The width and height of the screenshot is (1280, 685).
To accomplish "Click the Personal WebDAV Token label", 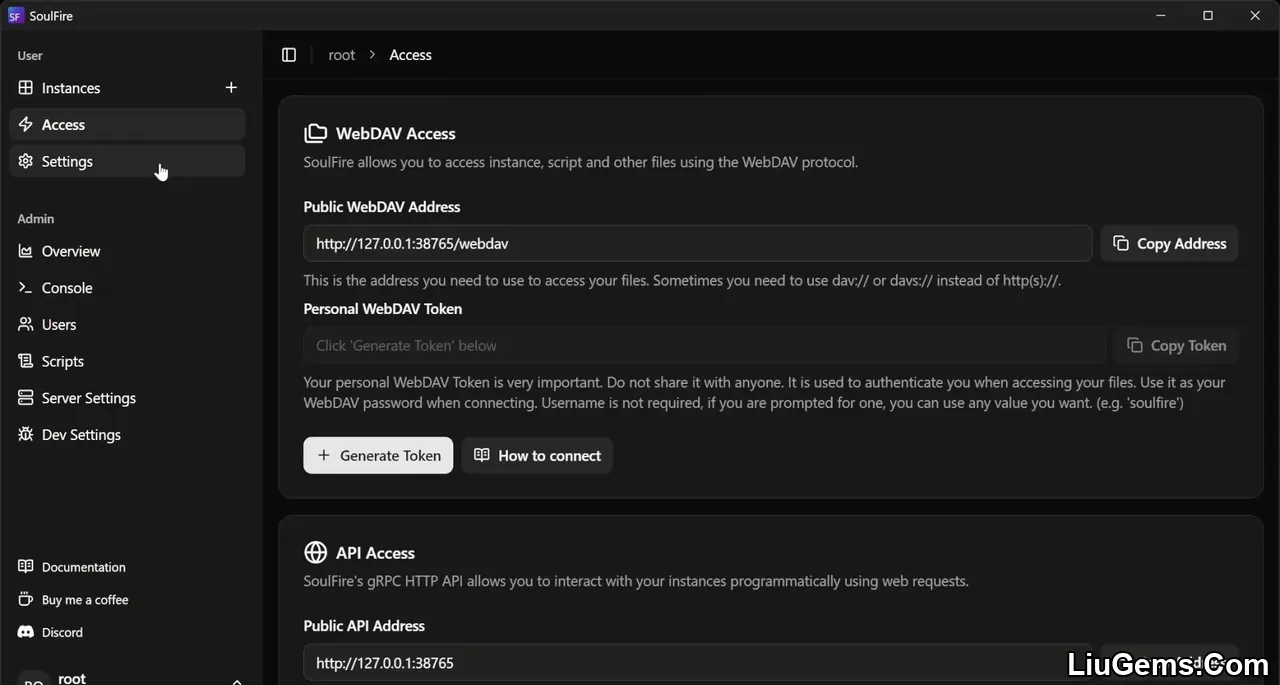I will pos(383,309).
